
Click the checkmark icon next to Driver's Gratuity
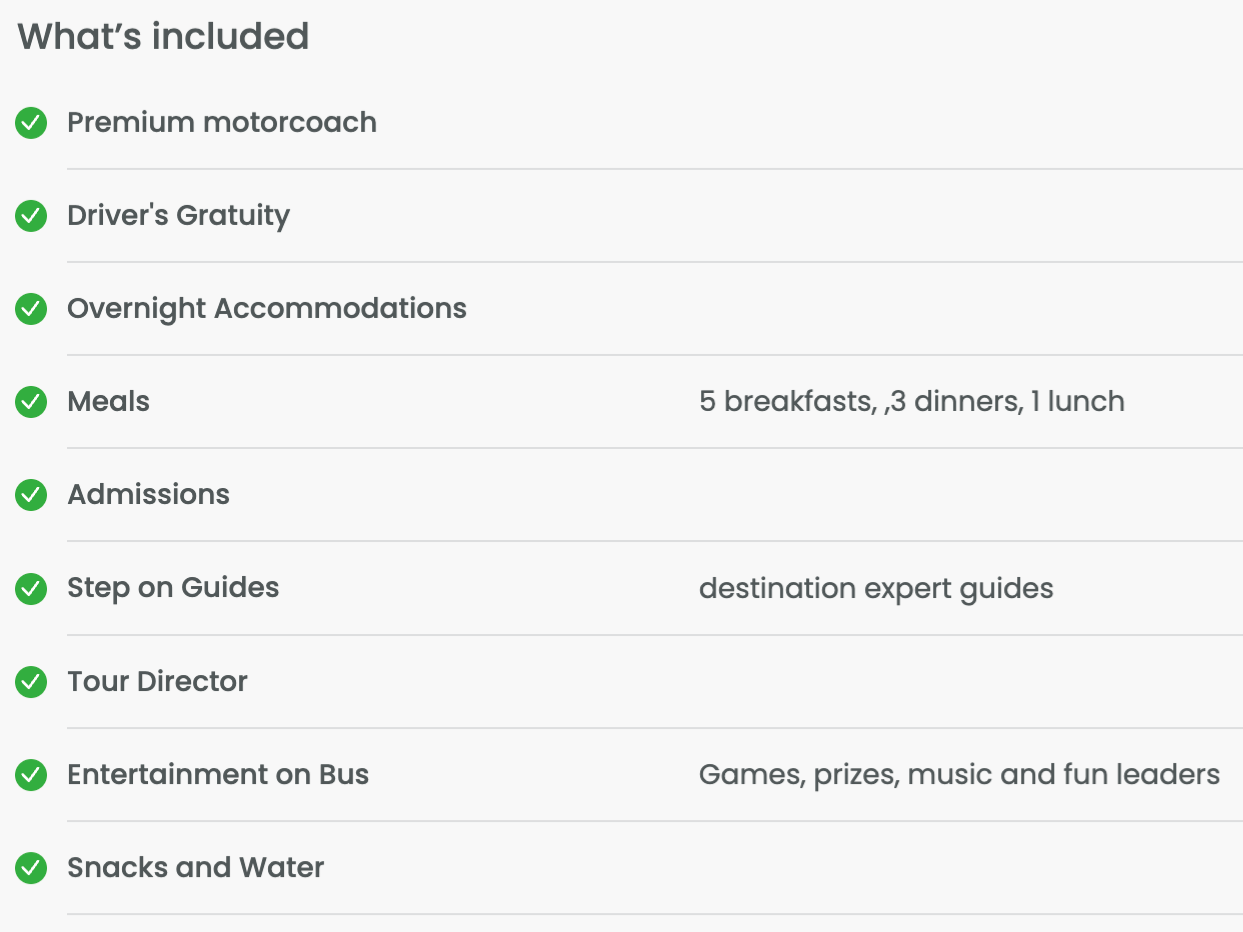point(31,216)
